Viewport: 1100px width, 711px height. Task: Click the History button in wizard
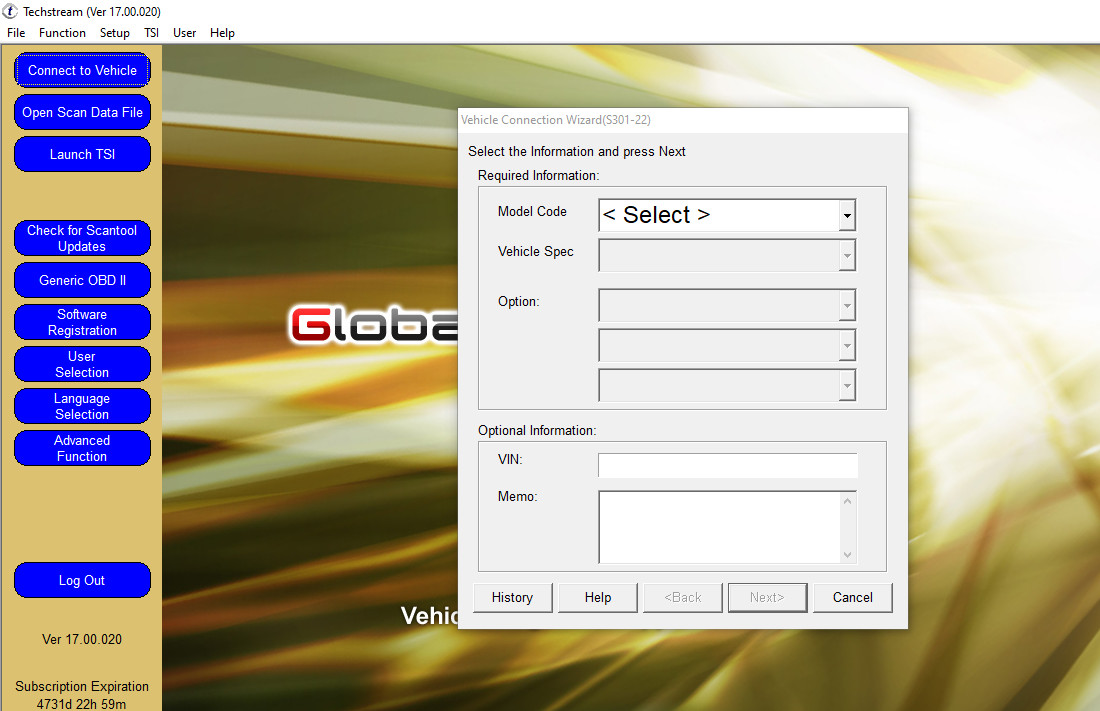(x=513, y=597)
